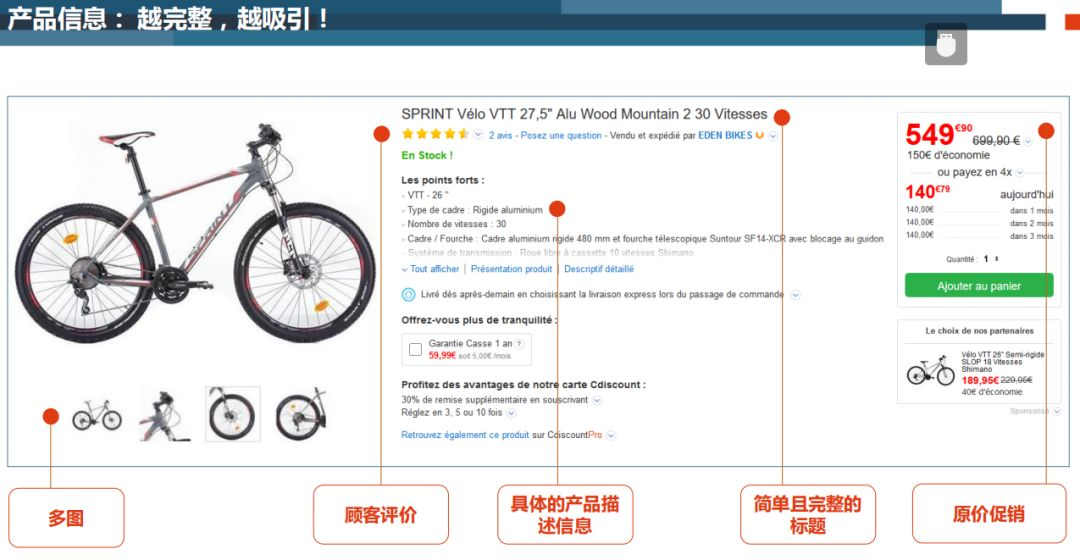
Task: Select the handlebar close-up thumbnail
Action: (165, 415)
